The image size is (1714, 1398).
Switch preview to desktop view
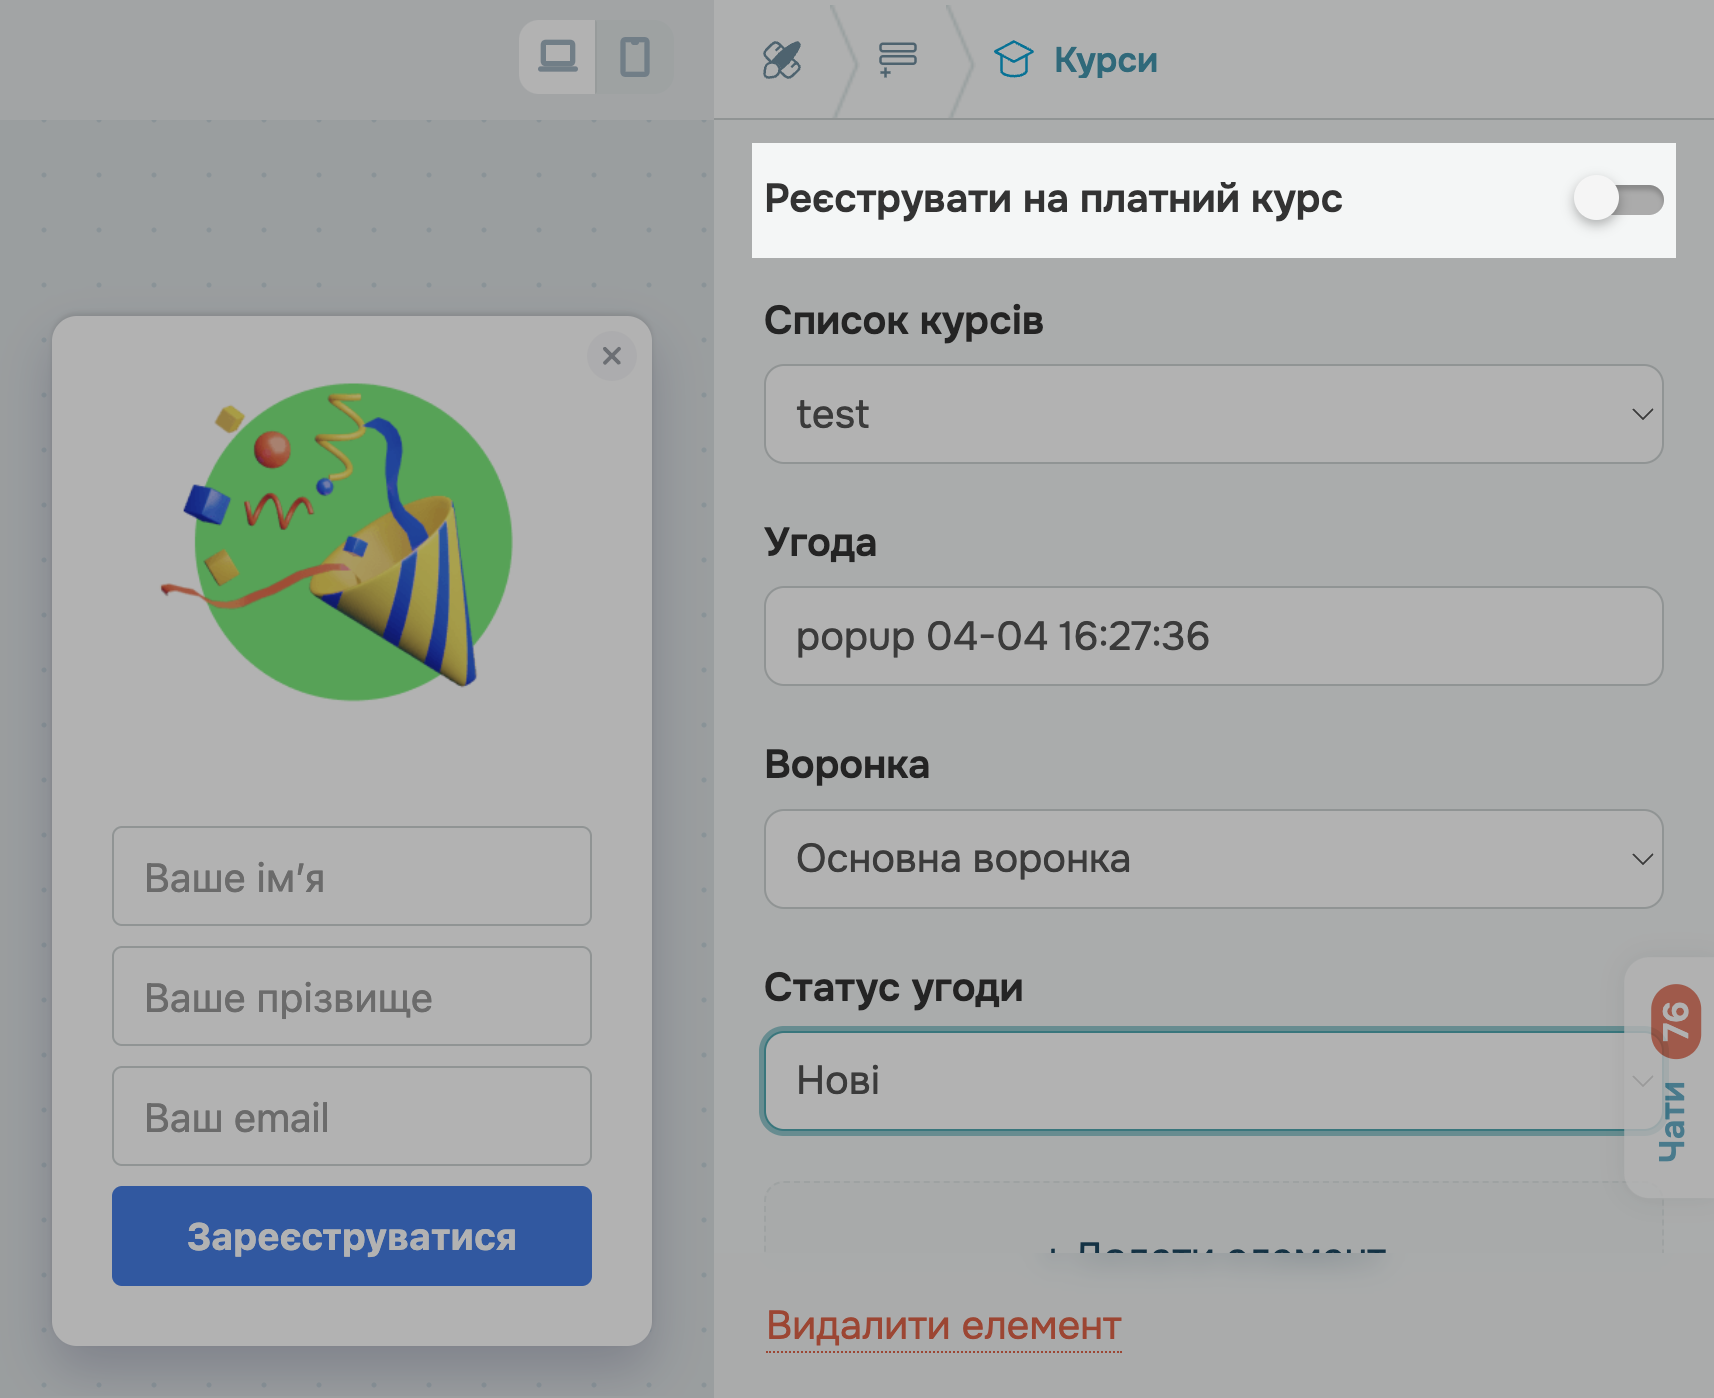point(559,58)
